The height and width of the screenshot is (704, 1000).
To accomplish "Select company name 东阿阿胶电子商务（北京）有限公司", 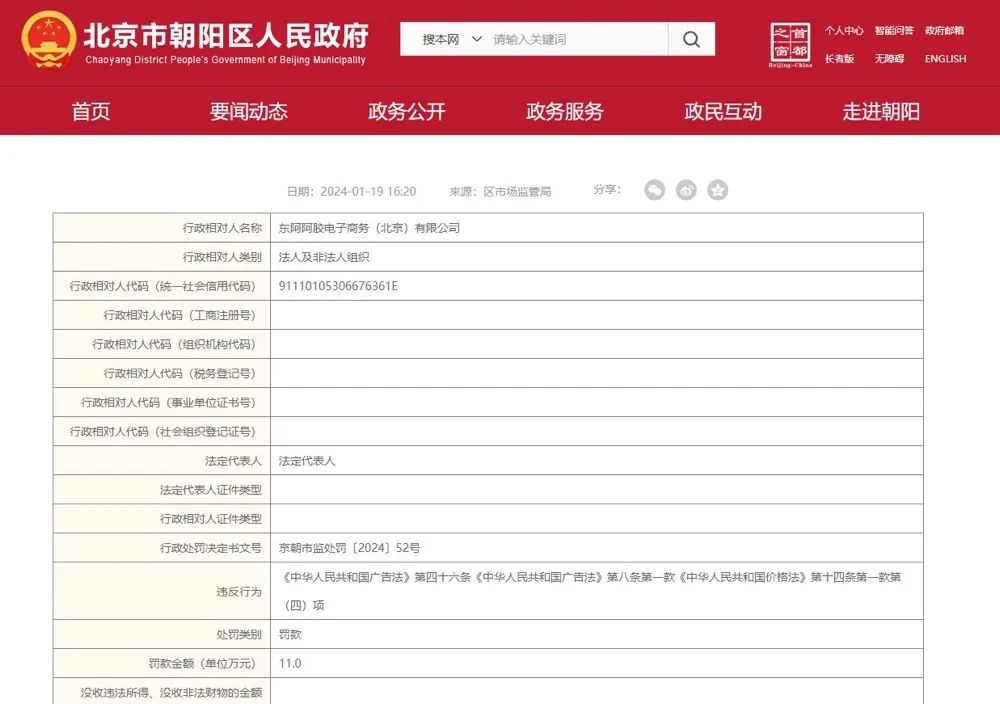I will pyautogui.click(x=369, y=228).
